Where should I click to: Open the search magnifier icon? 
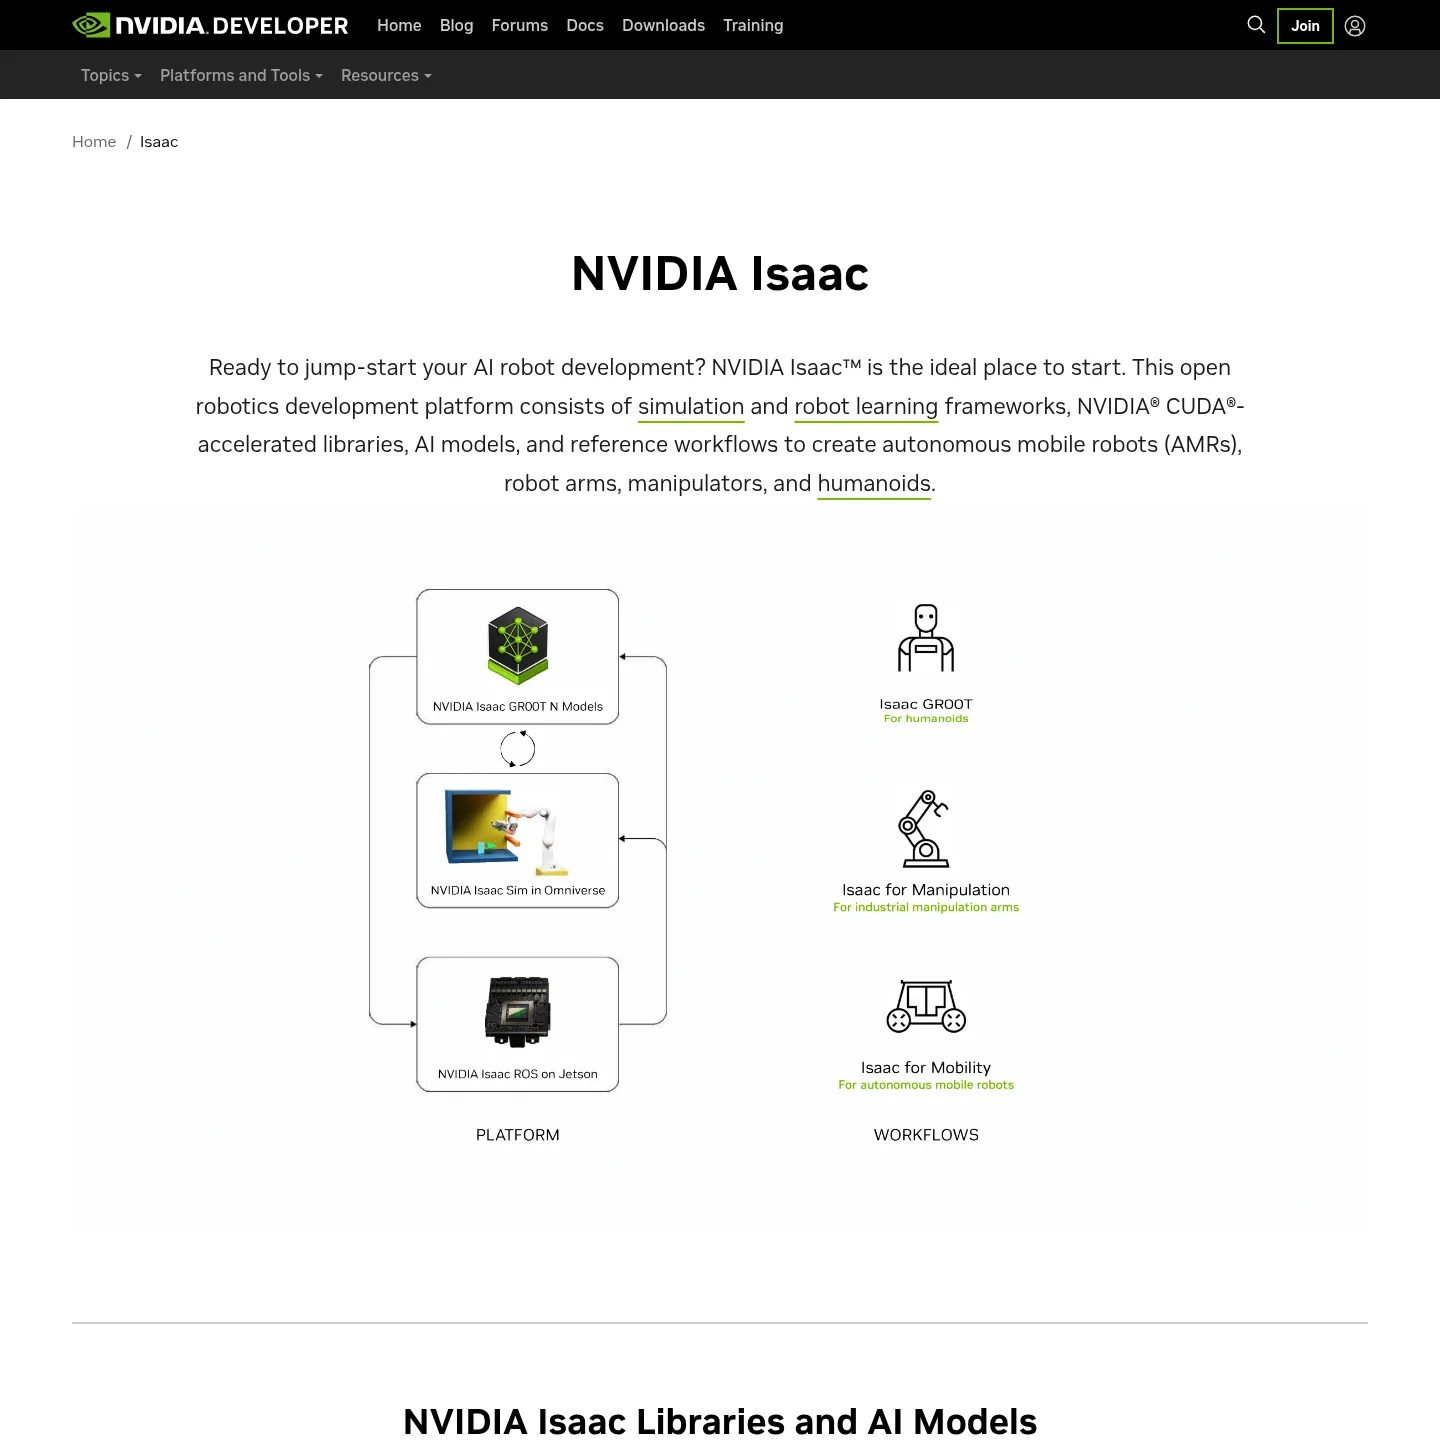pyautogui.click(x=1256, y=25)
